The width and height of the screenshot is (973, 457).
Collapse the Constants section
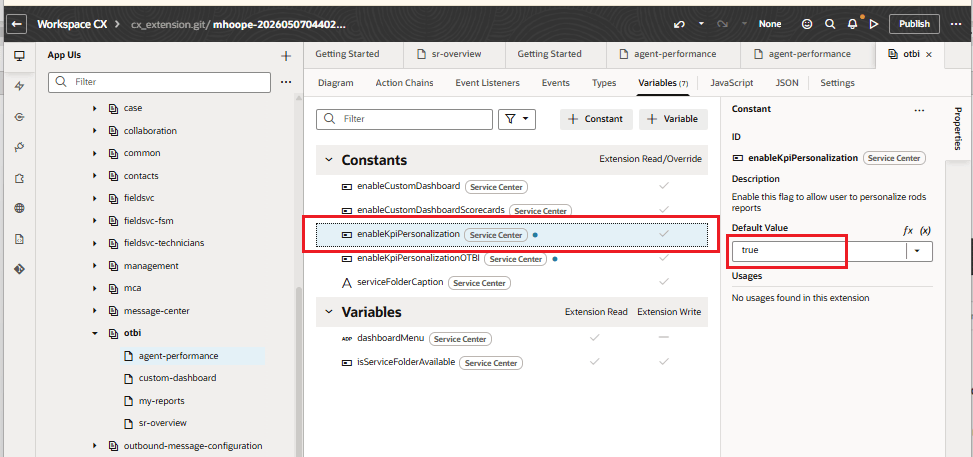pos(328,160)
